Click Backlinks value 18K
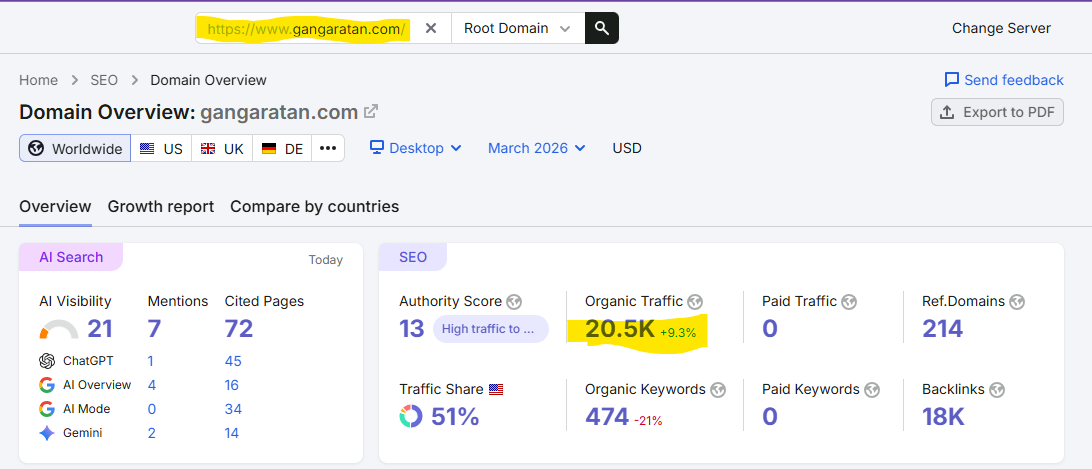Viewport: 1092px width, 469px height. click(943, 417)
